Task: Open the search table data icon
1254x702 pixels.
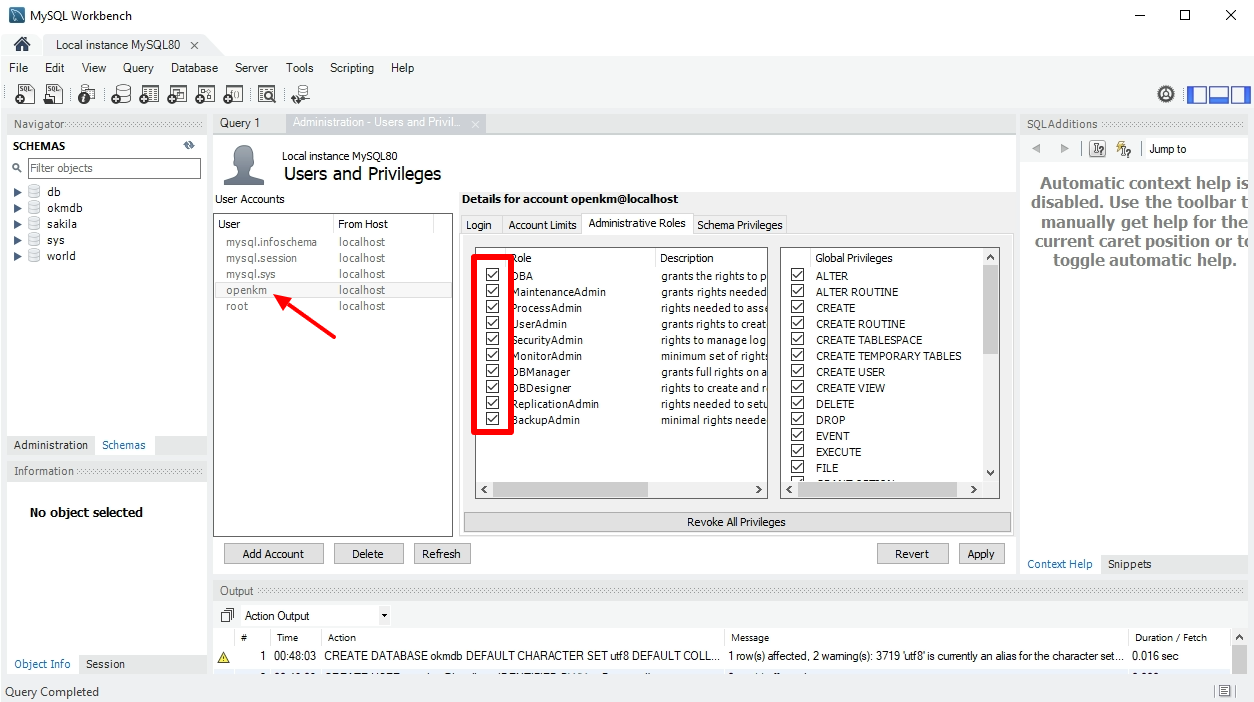Action: [x=267, y=95]
